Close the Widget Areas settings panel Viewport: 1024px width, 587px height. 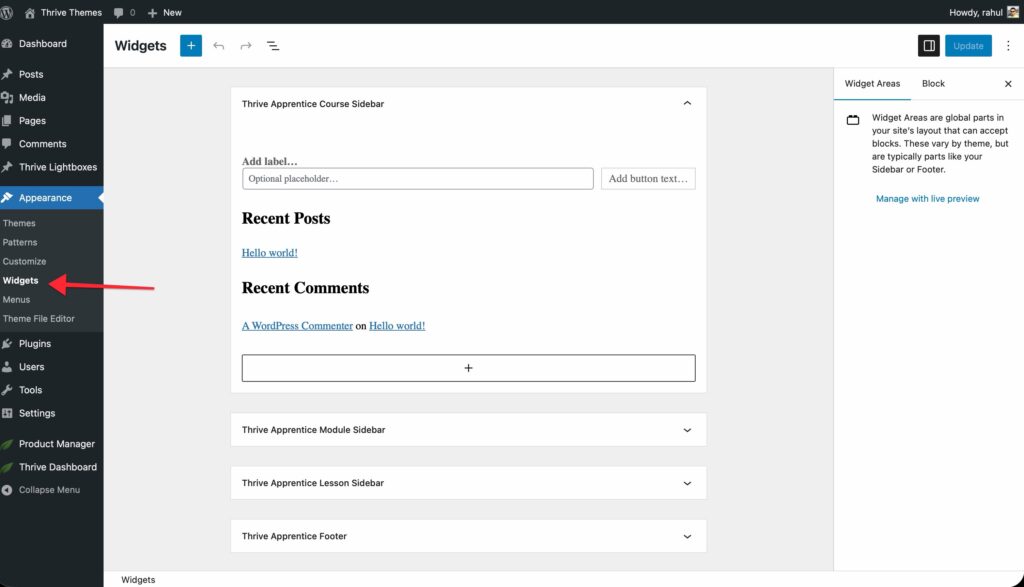pos(1008,84)
